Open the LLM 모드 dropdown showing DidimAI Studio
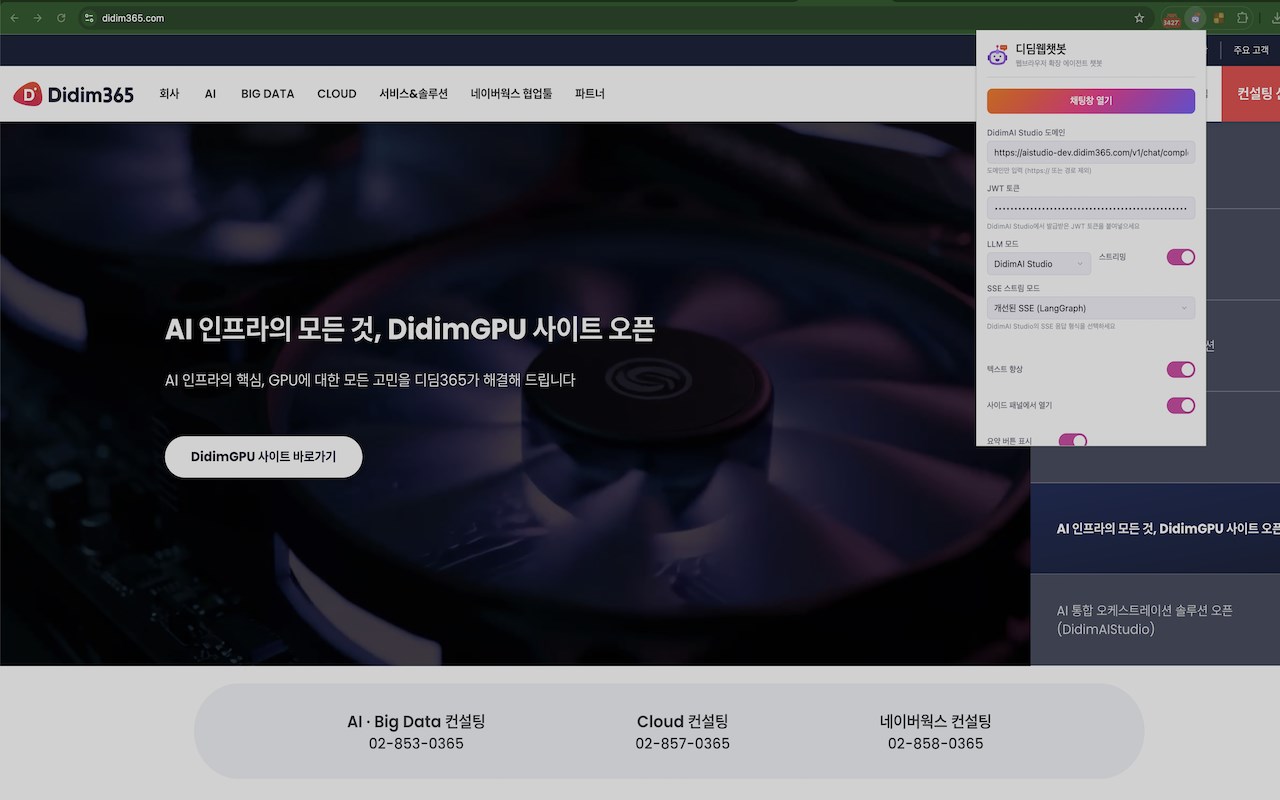The height and width of the screenshot is (800, 1280). tap(1039, 264)
